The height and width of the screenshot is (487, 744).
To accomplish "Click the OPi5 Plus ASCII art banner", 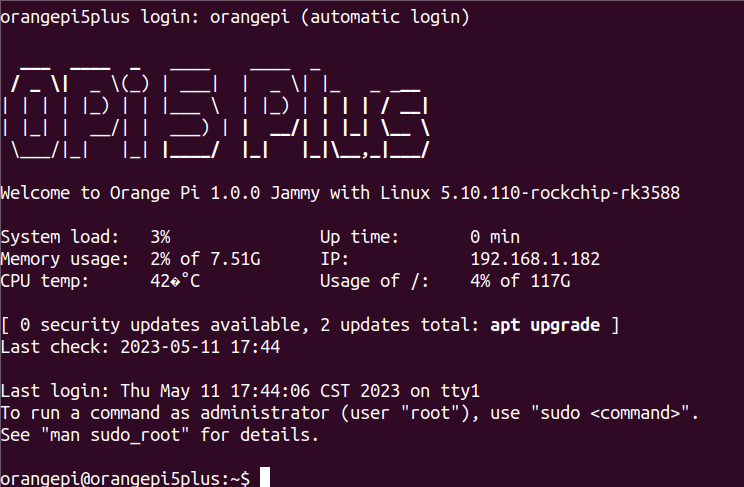I will (216, 112).
